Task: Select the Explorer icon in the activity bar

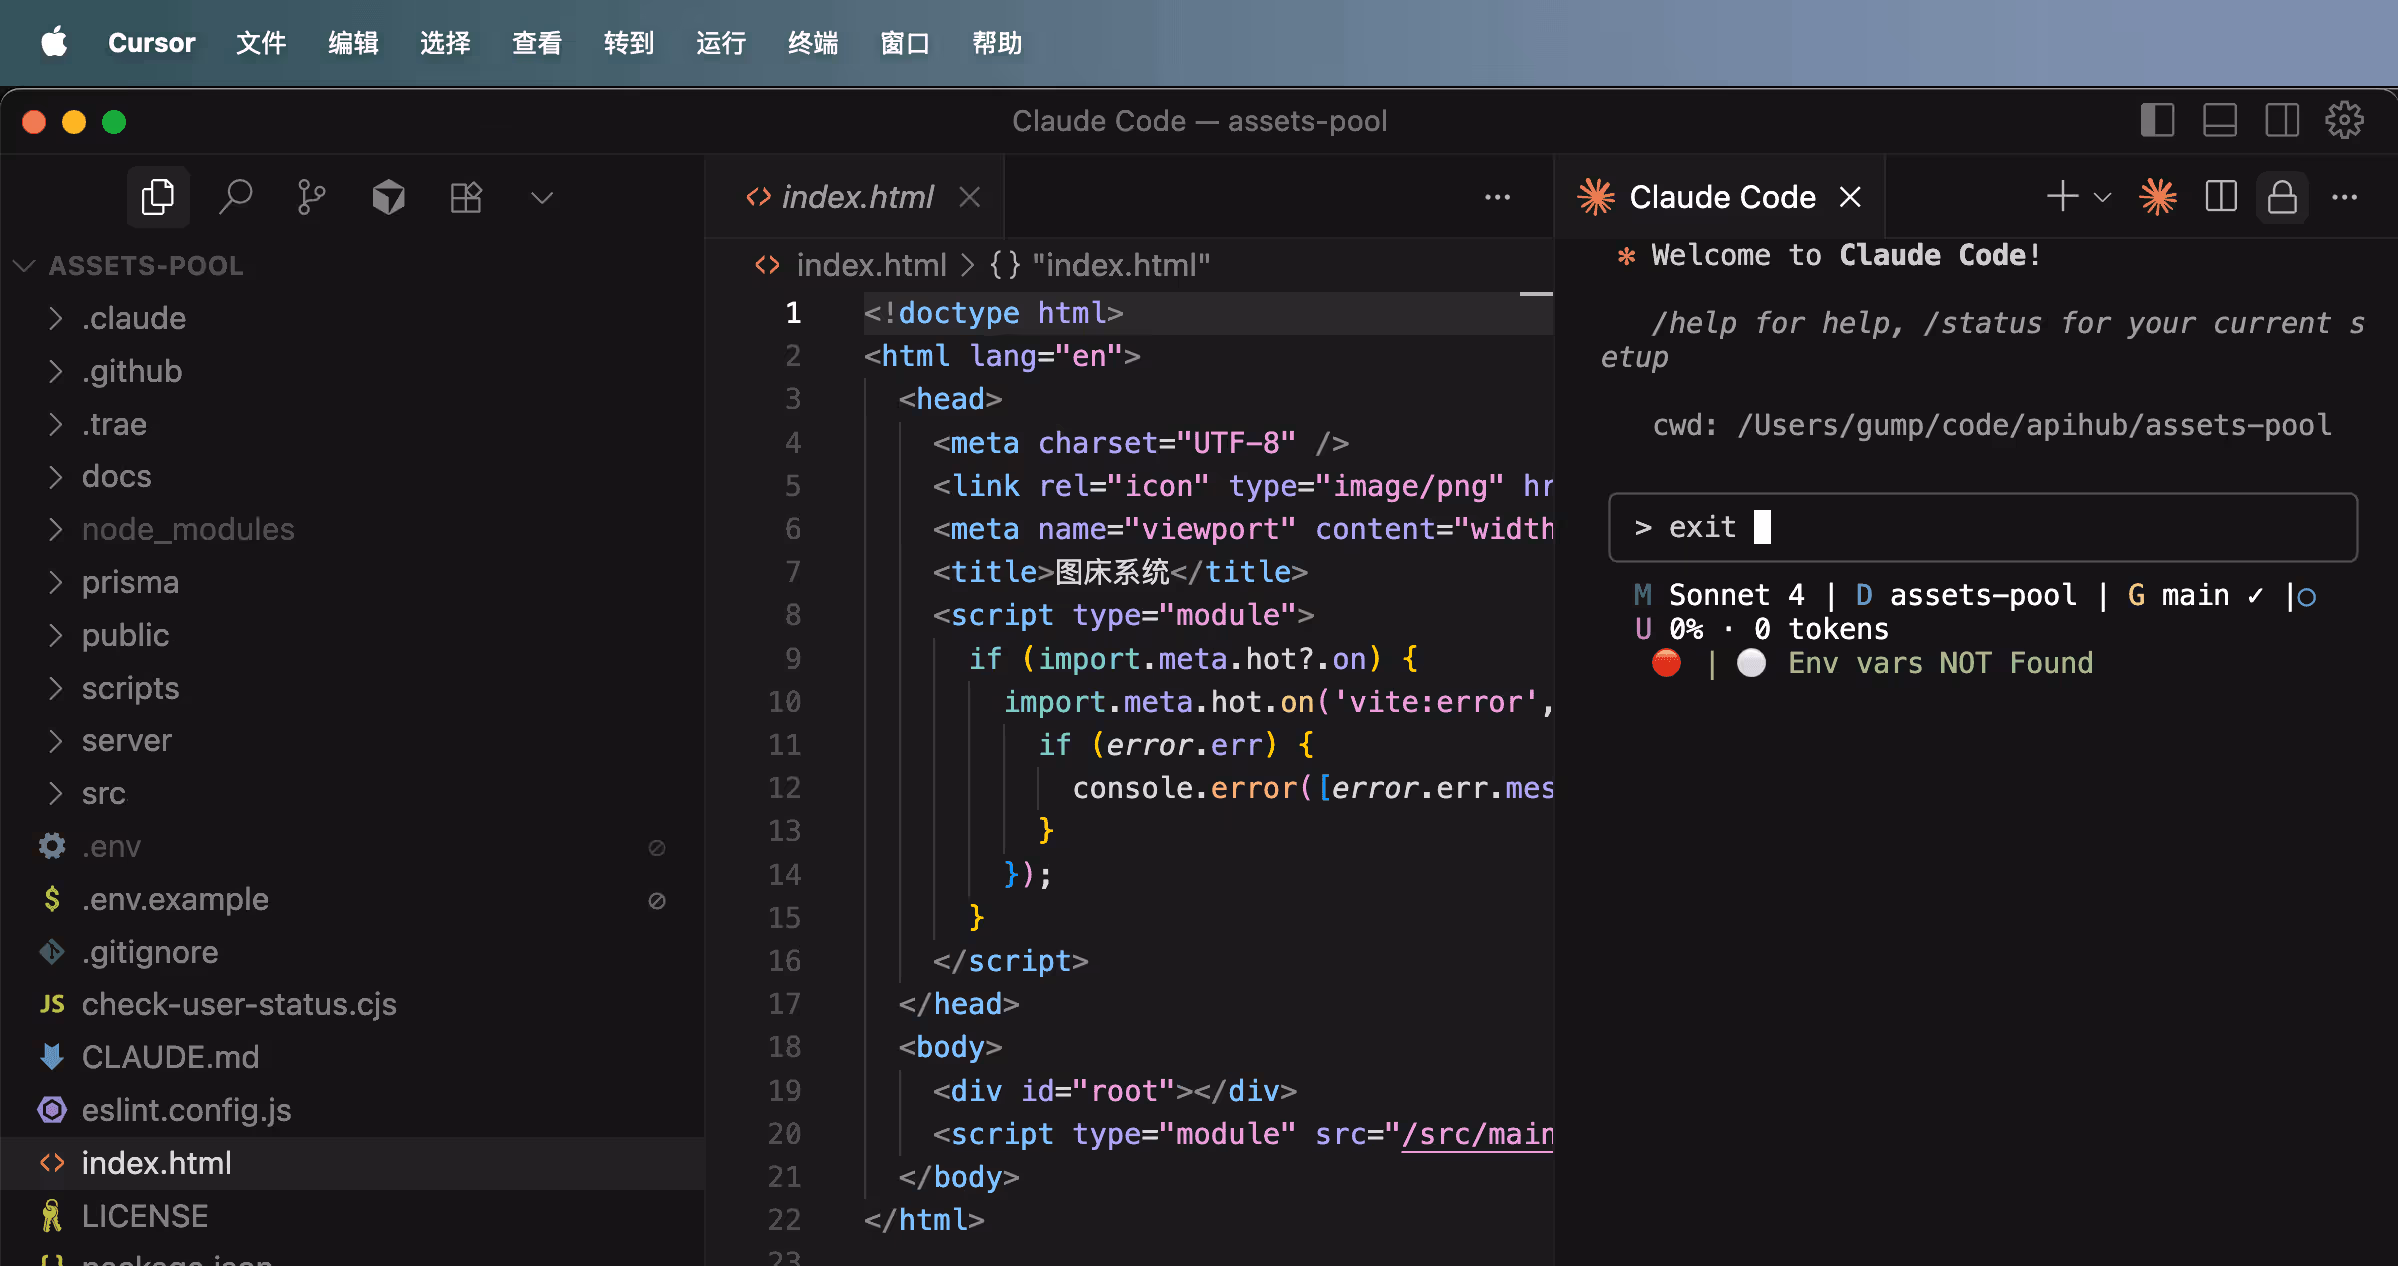Action: click(x=157, y=196)
